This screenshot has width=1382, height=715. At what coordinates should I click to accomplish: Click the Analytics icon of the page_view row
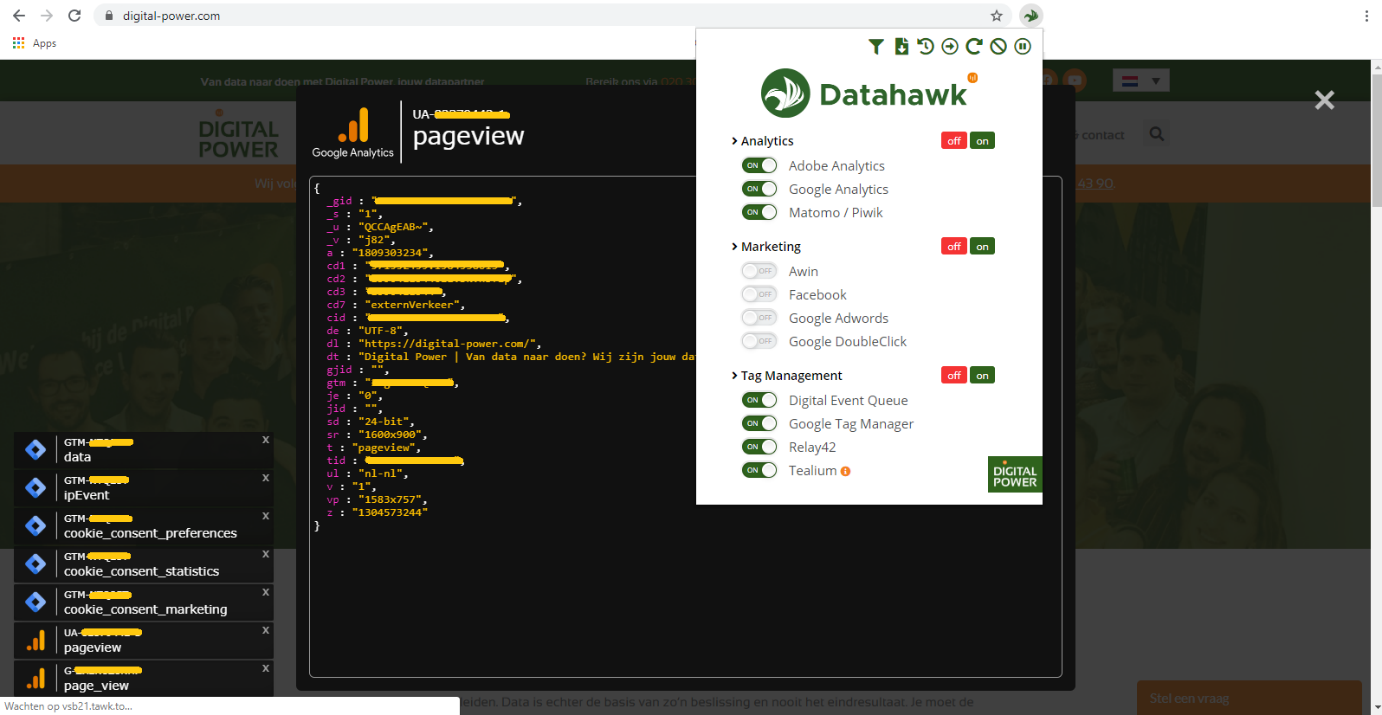[x=35, y=678]
